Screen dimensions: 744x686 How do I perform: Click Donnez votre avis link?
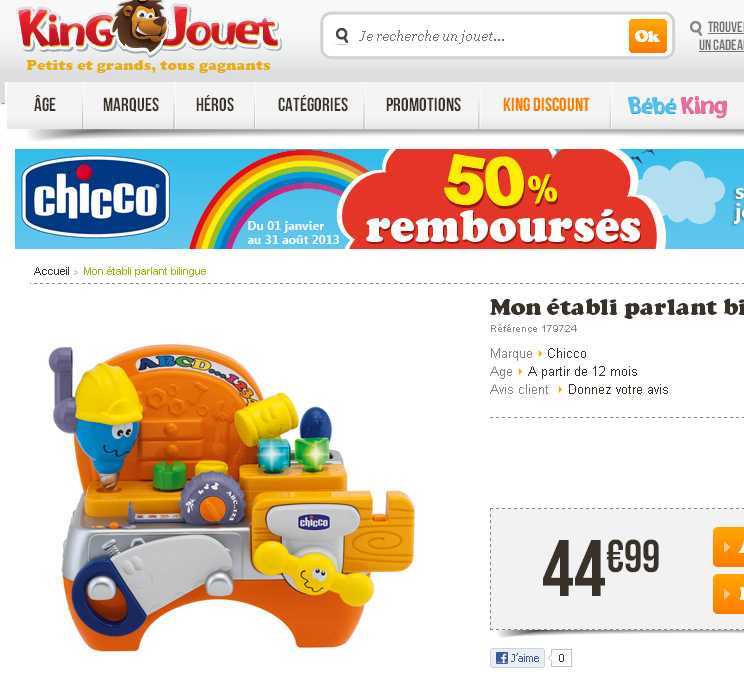click(x=618, y=390)
